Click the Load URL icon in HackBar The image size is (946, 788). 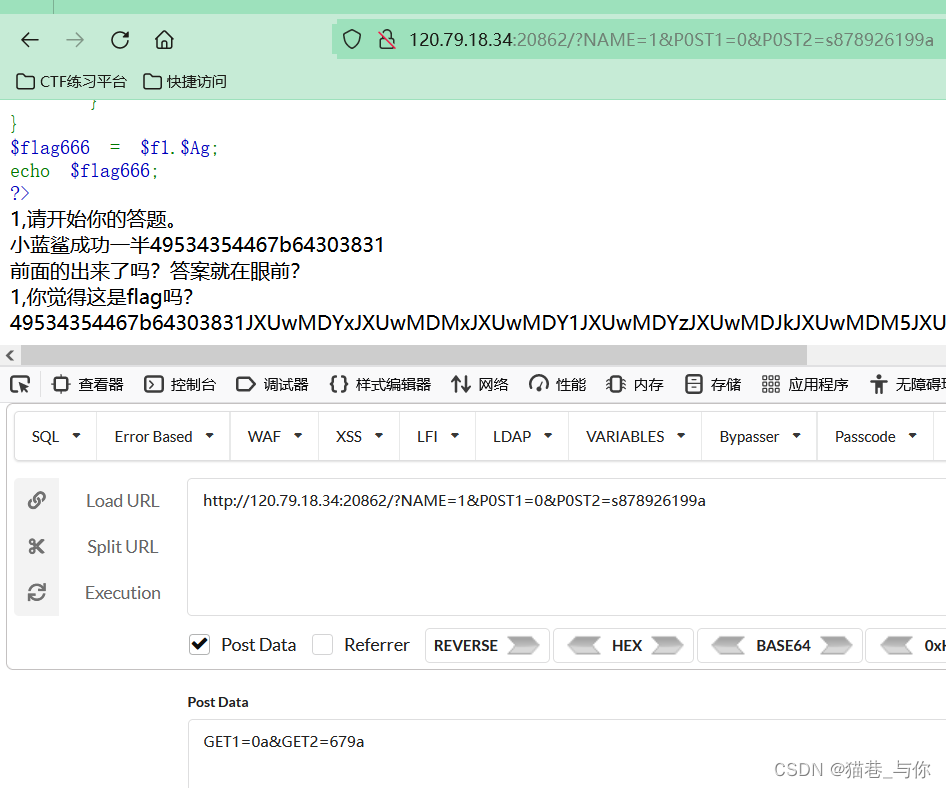[37, 500]
